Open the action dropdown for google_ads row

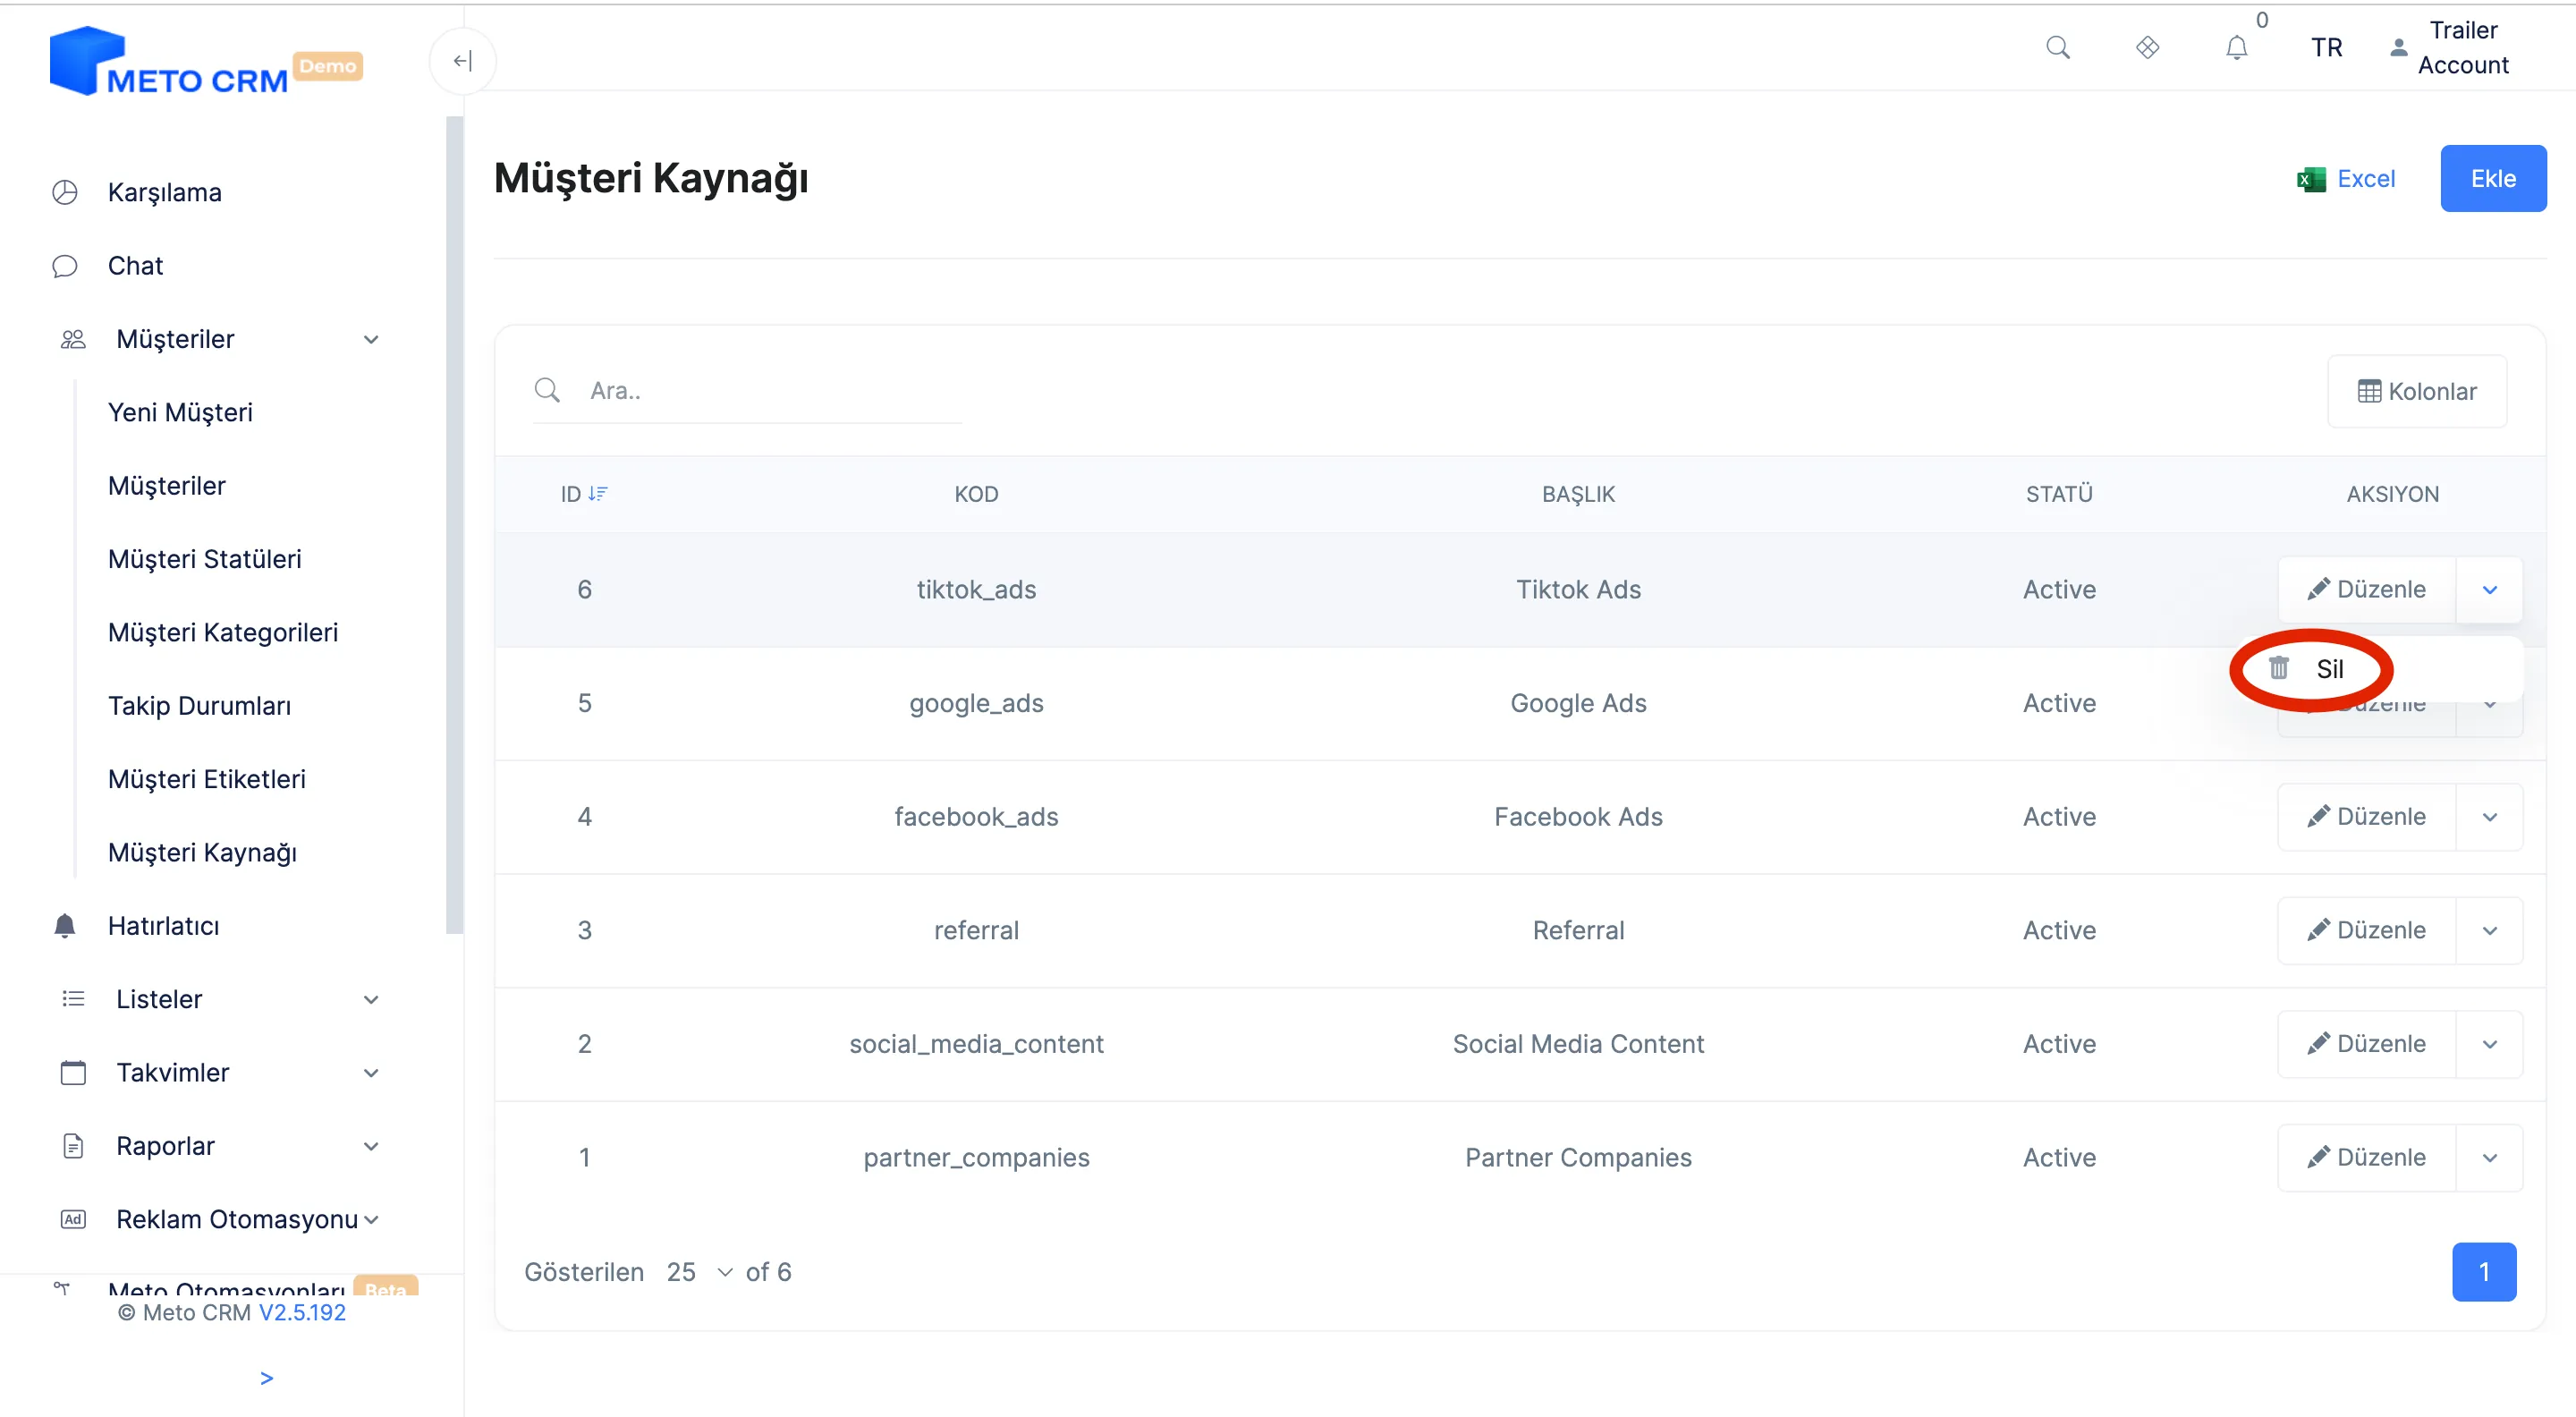click(x=2489, y=705)
